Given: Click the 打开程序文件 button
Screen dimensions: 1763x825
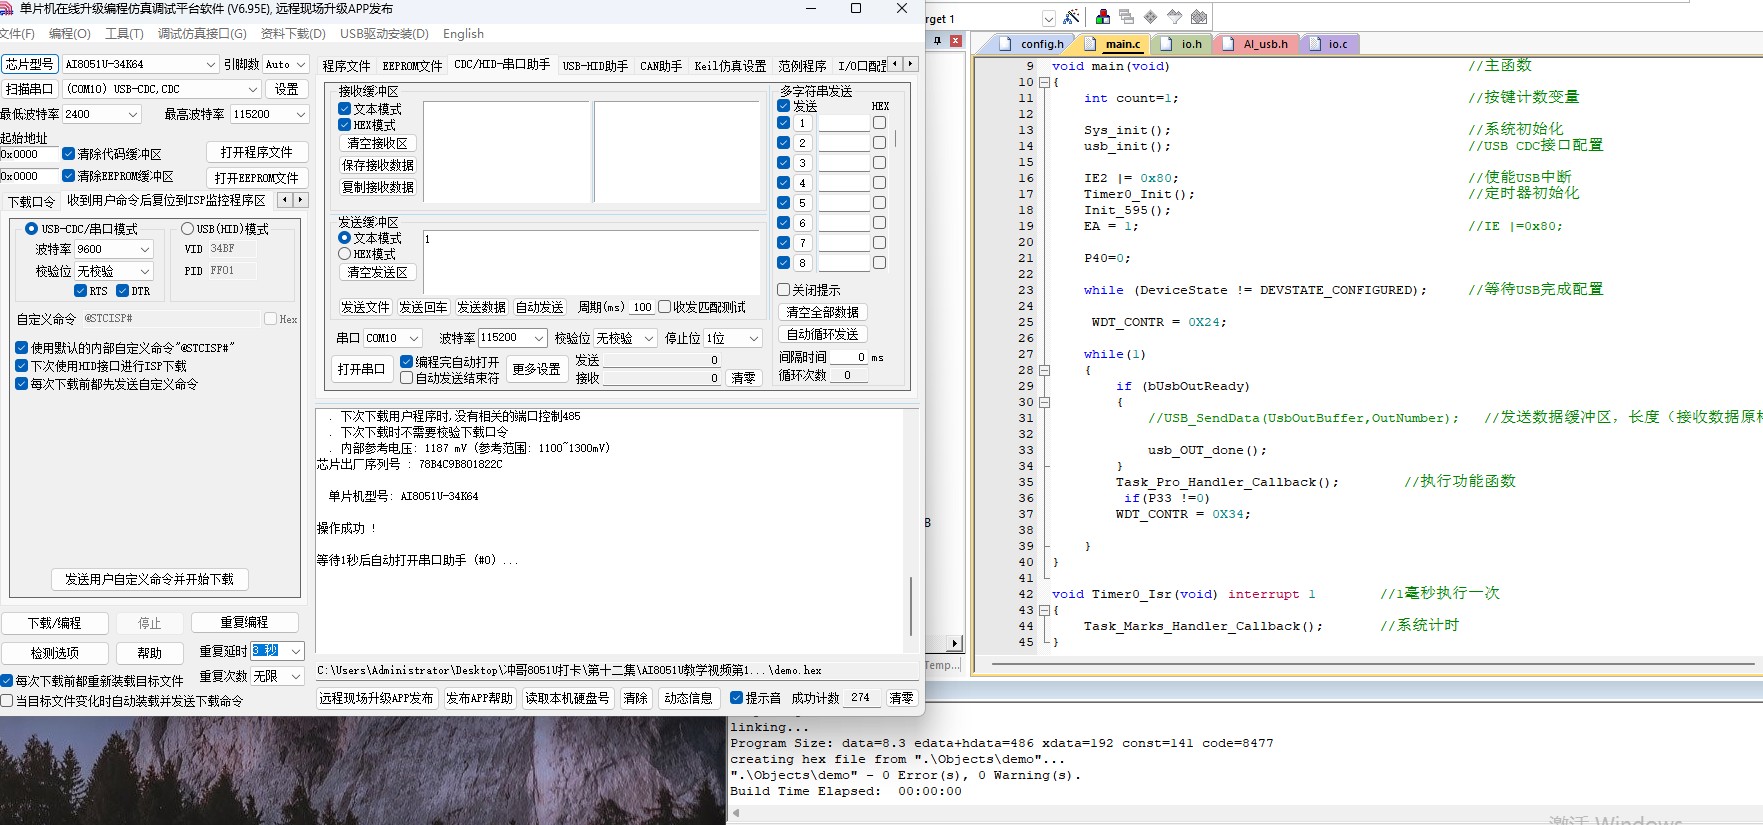Looking at the screenshot, I should (256, 152).
